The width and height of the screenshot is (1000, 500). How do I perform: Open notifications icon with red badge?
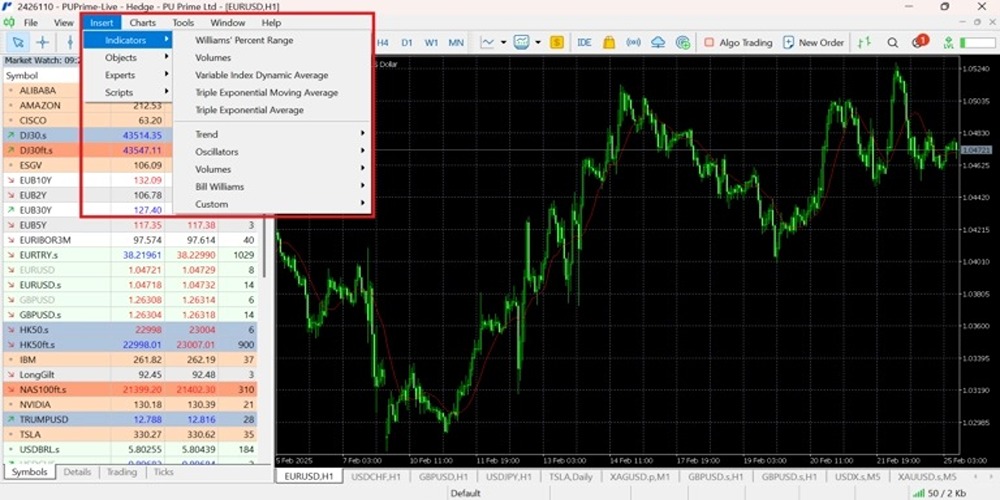click(x=918, y=42)
